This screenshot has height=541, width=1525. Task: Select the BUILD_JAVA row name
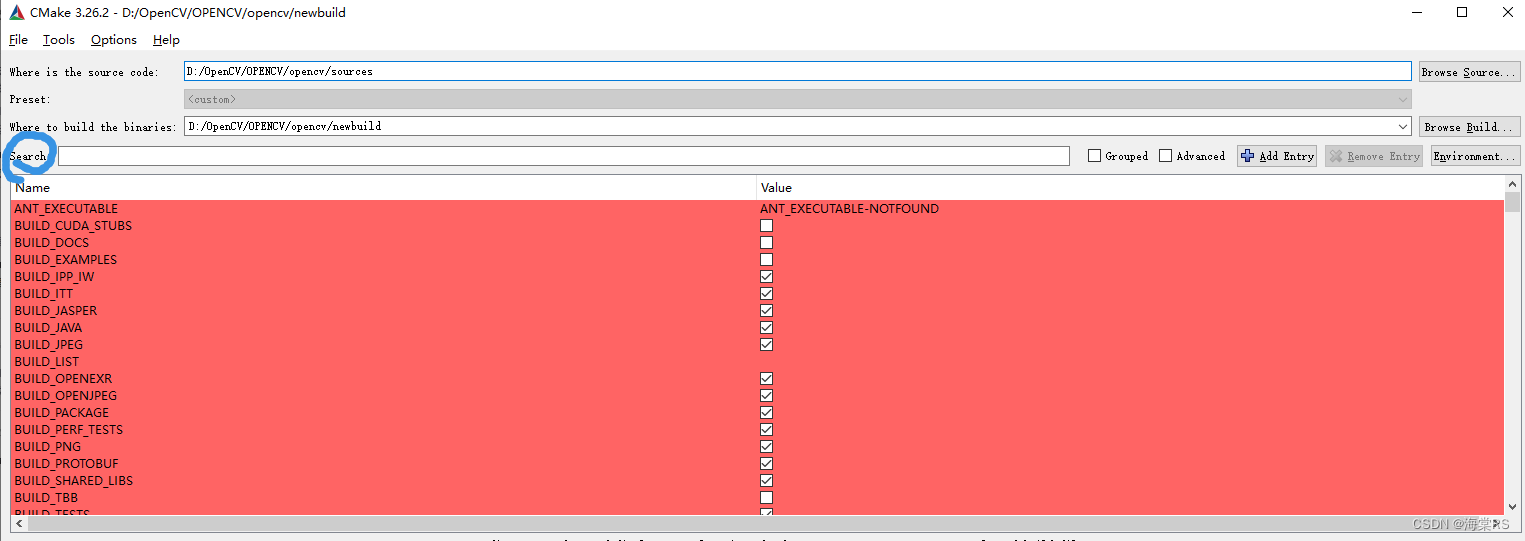click(49, 328)
